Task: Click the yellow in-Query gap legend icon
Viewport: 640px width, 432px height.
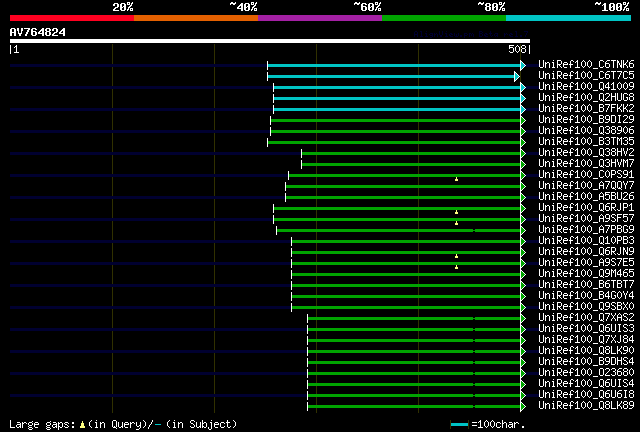Action: [x=82, y=425]
